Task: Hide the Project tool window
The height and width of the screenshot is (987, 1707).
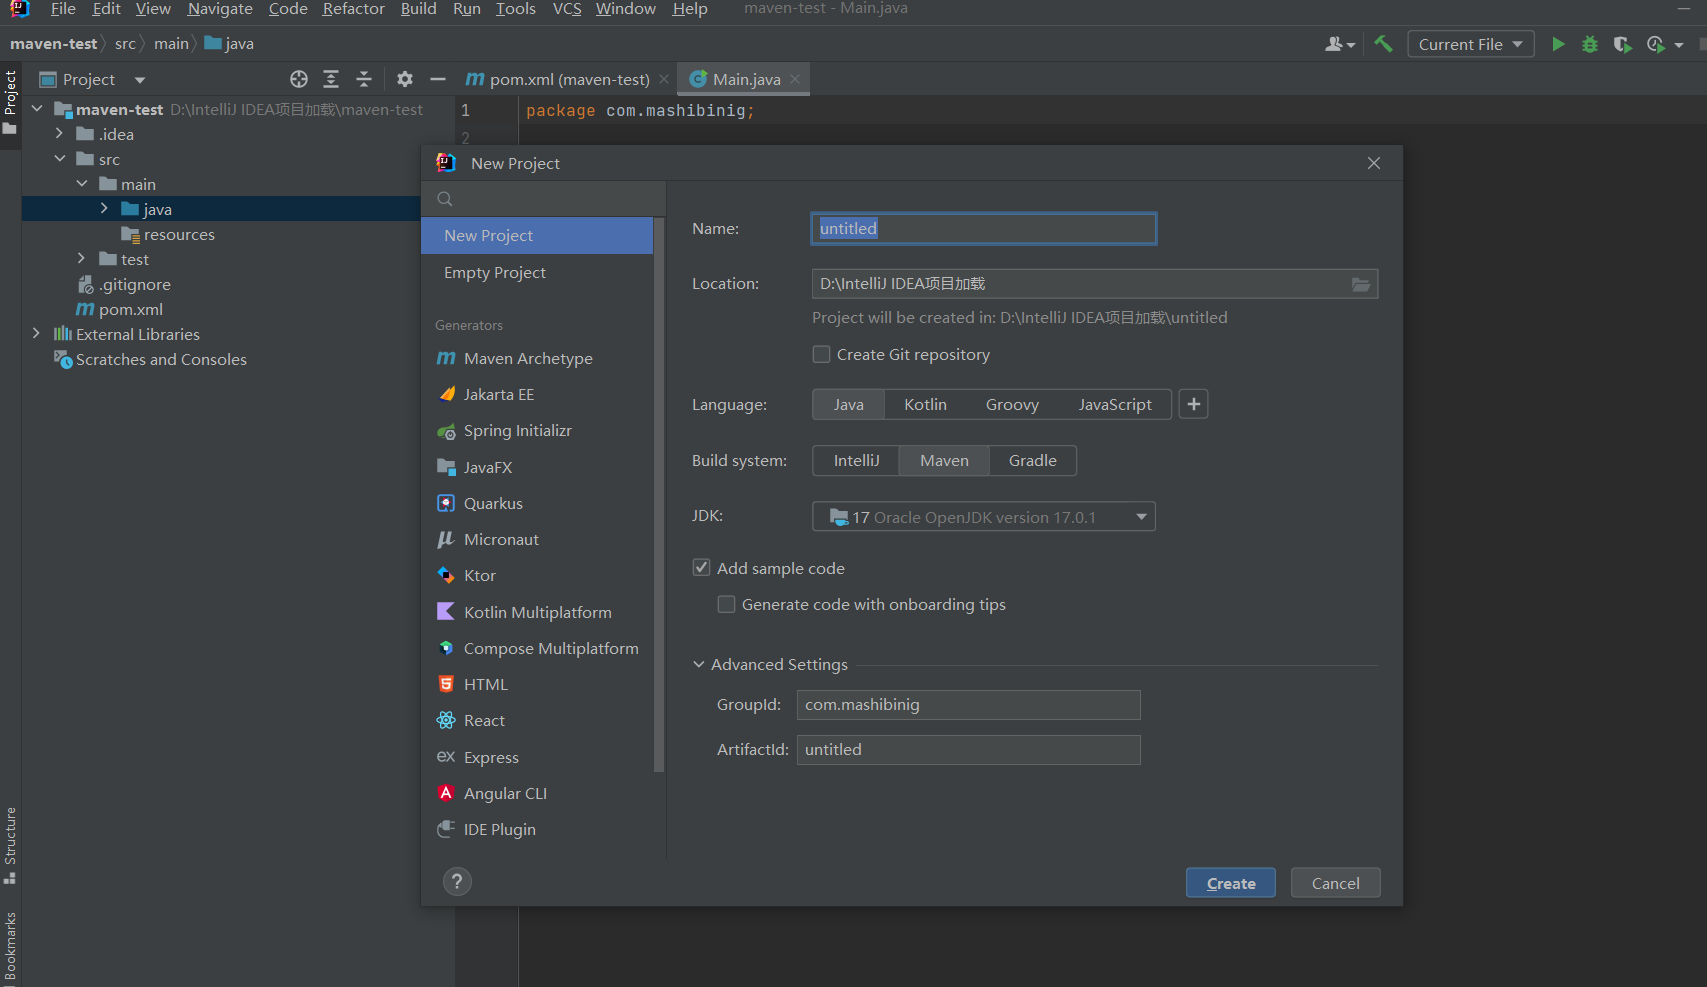Action: pyautogui.click(x=438, y=79)
